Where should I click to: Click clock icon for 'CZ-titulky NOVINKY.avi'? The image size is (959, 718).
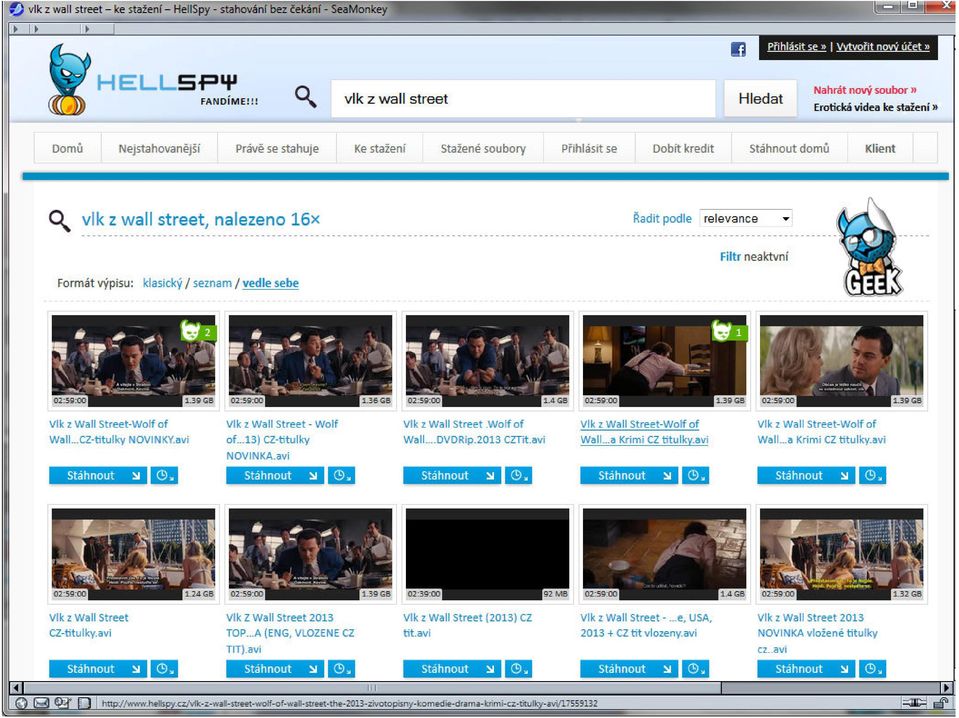pyautogui.click(x=164, y=475)
